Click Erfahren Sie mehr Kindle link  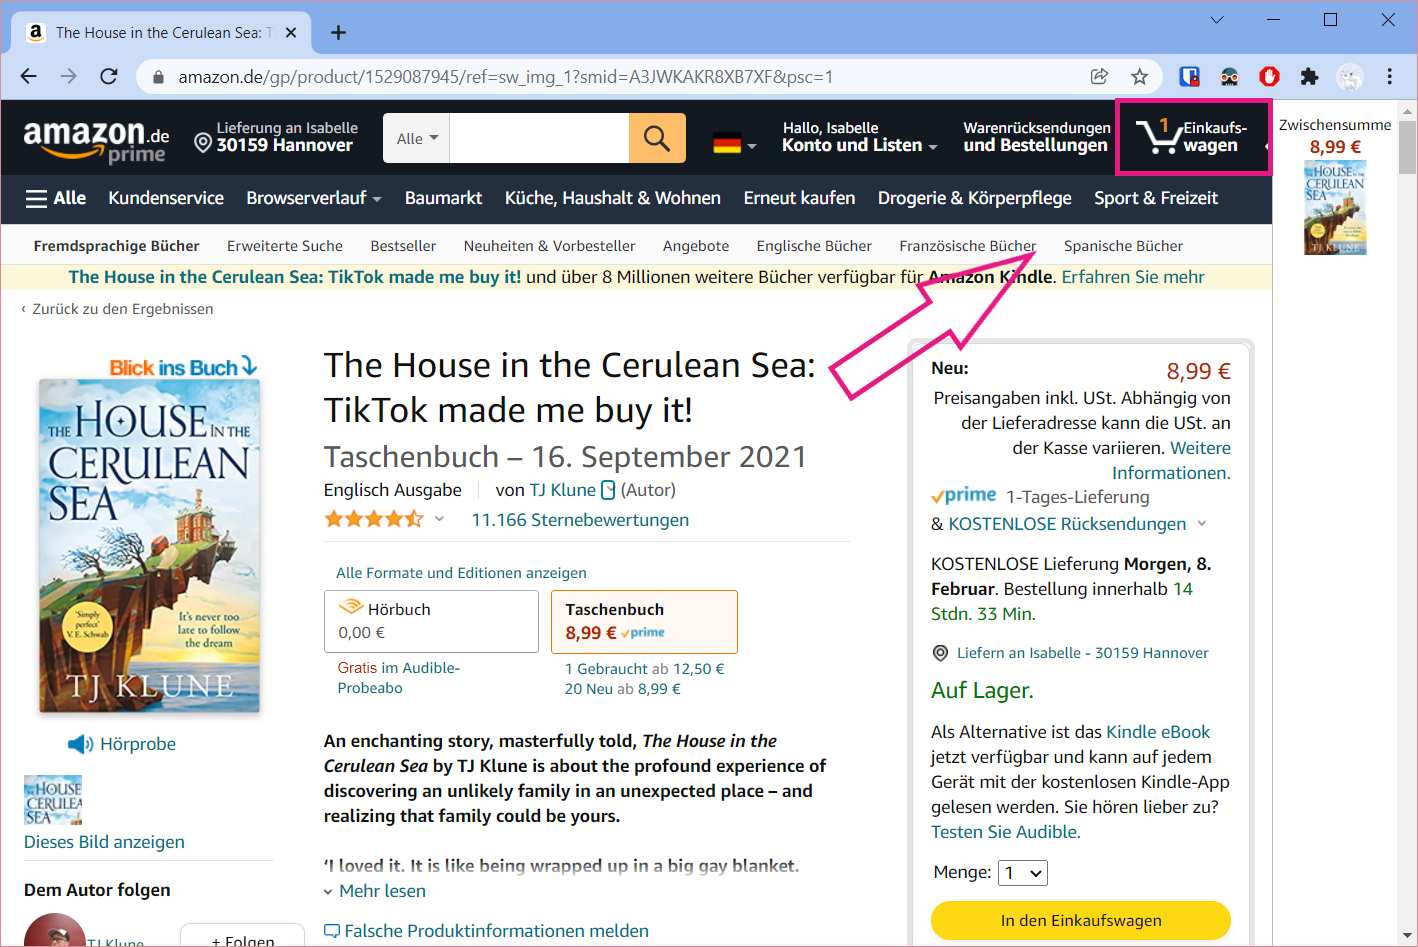[x=1133, y=277]
